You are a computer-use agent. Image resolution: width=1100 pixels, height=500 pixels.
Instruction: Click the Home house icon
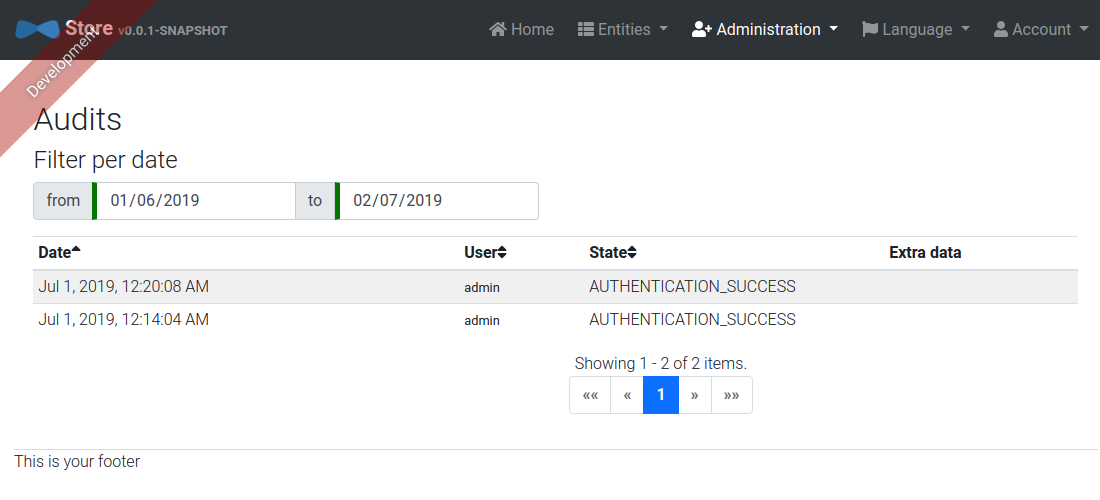click(x=498, y=29)
